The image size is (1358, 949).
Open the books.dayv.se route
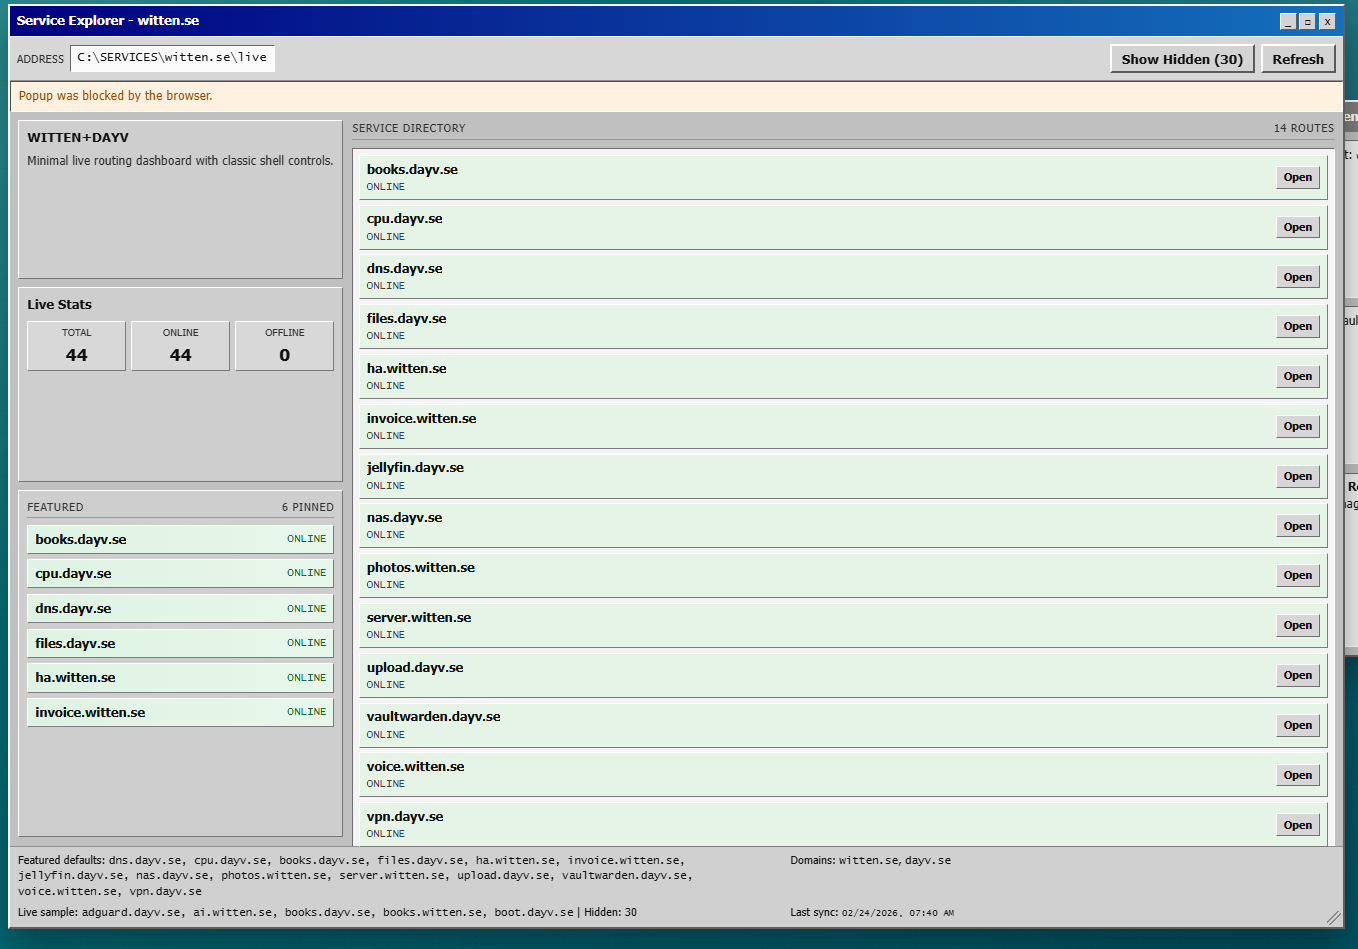[1297, 177]
